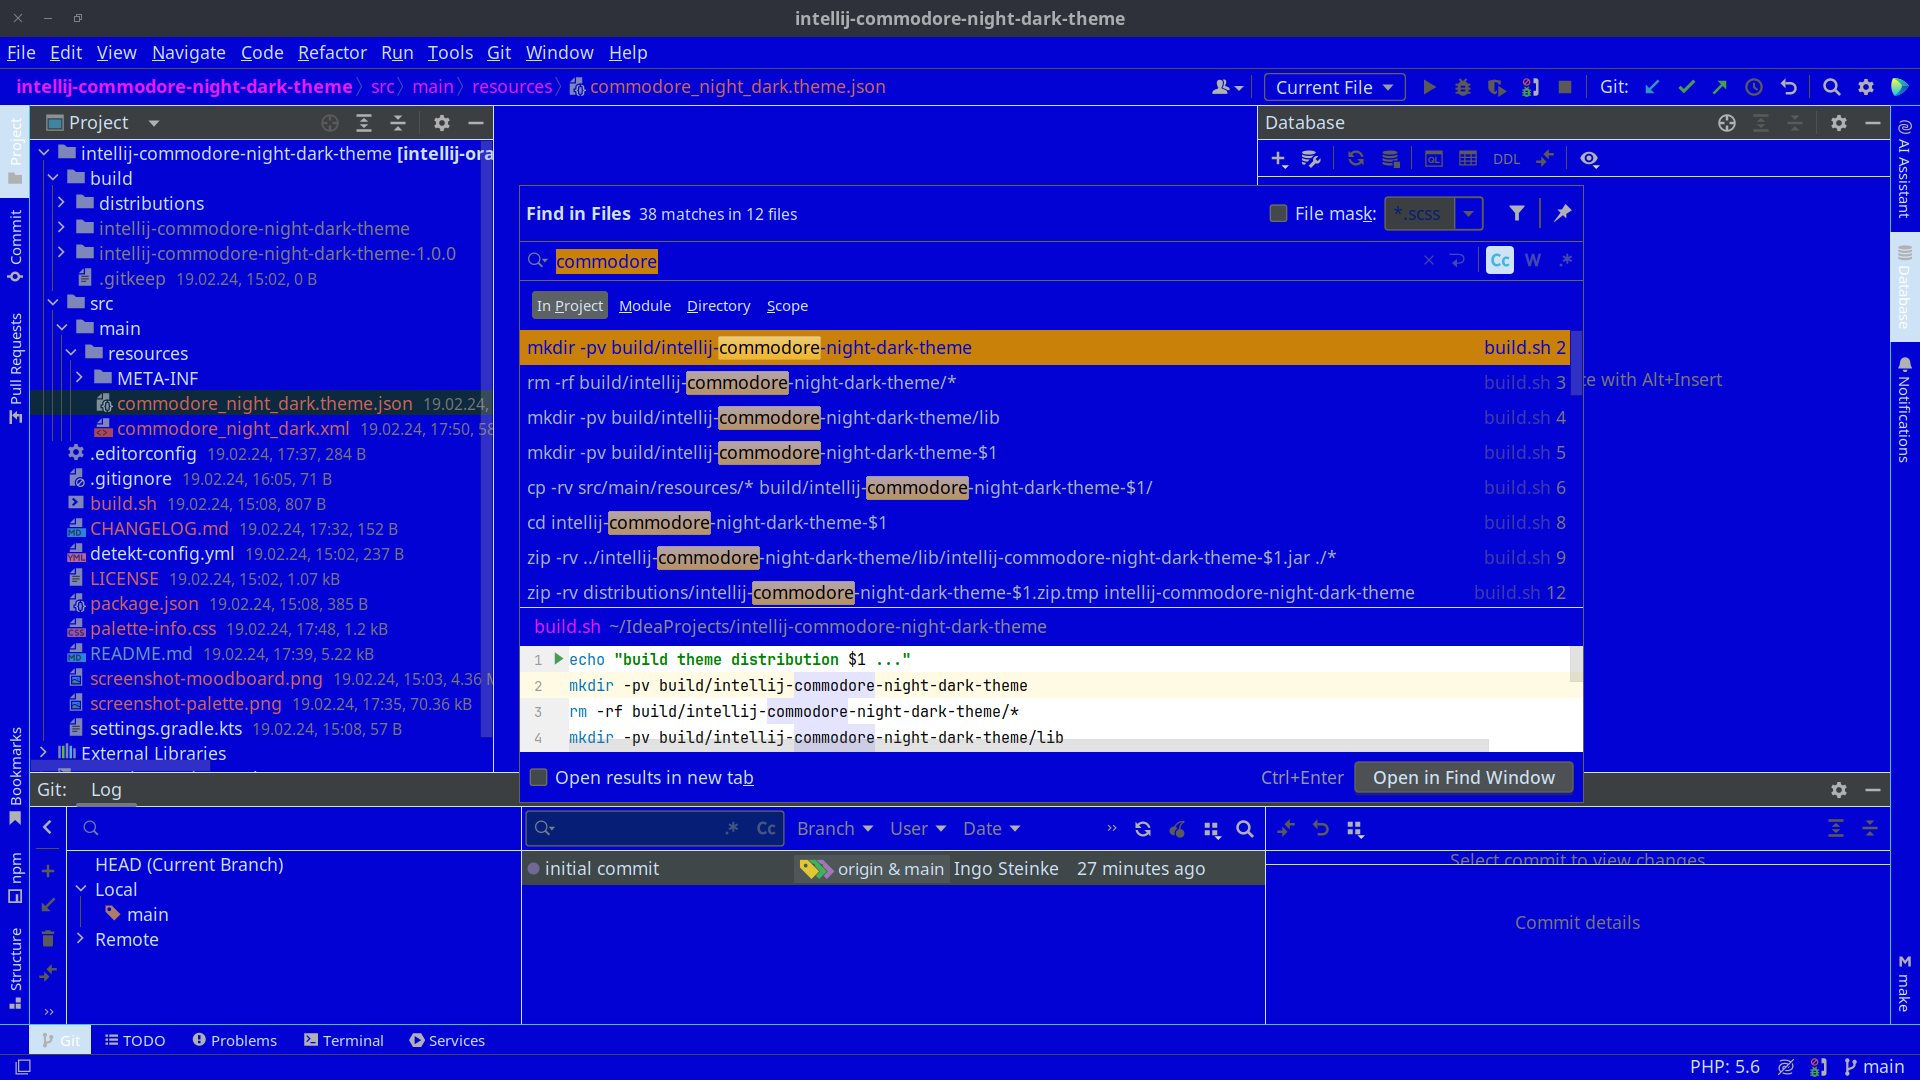
Task: Open Search Everywhere magnifier icon
Action: point(1831,88)
